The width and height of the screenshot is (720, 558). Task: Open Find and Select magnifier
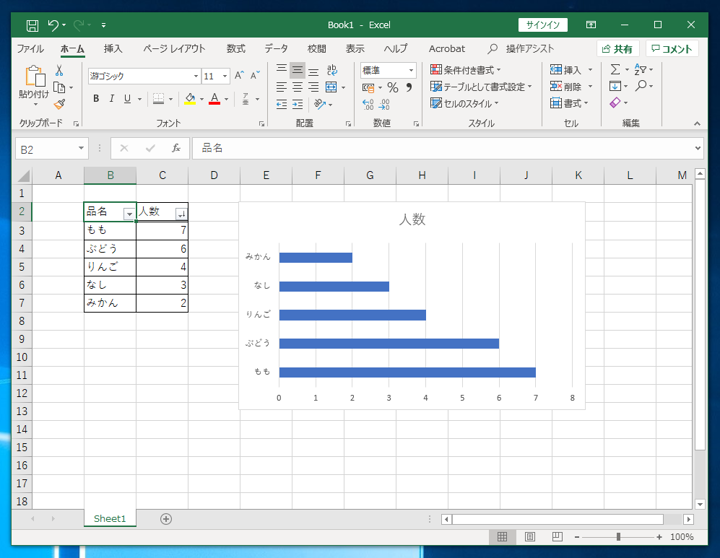[641, 86]
